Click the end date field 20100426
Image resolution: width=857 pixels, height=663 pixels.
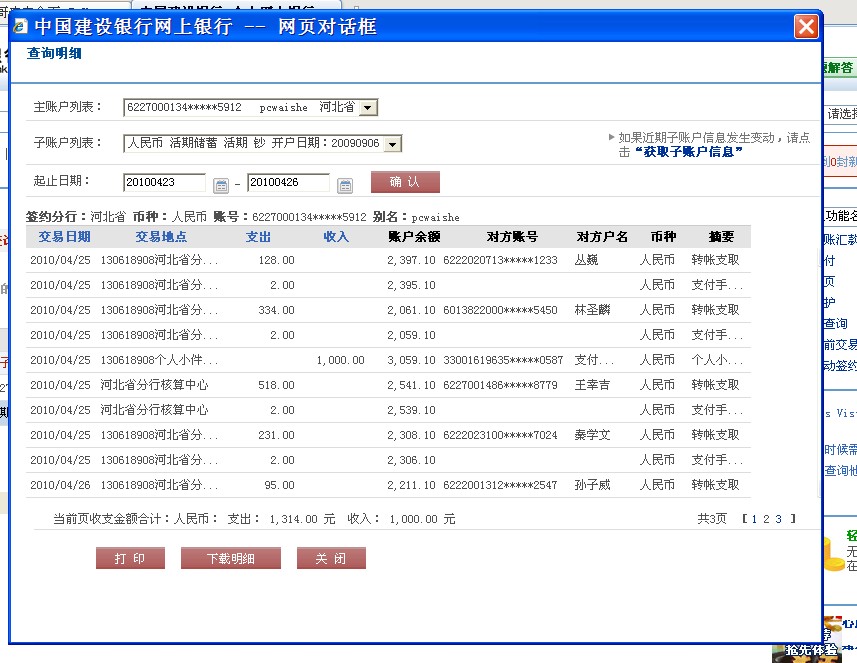point(288,183)
